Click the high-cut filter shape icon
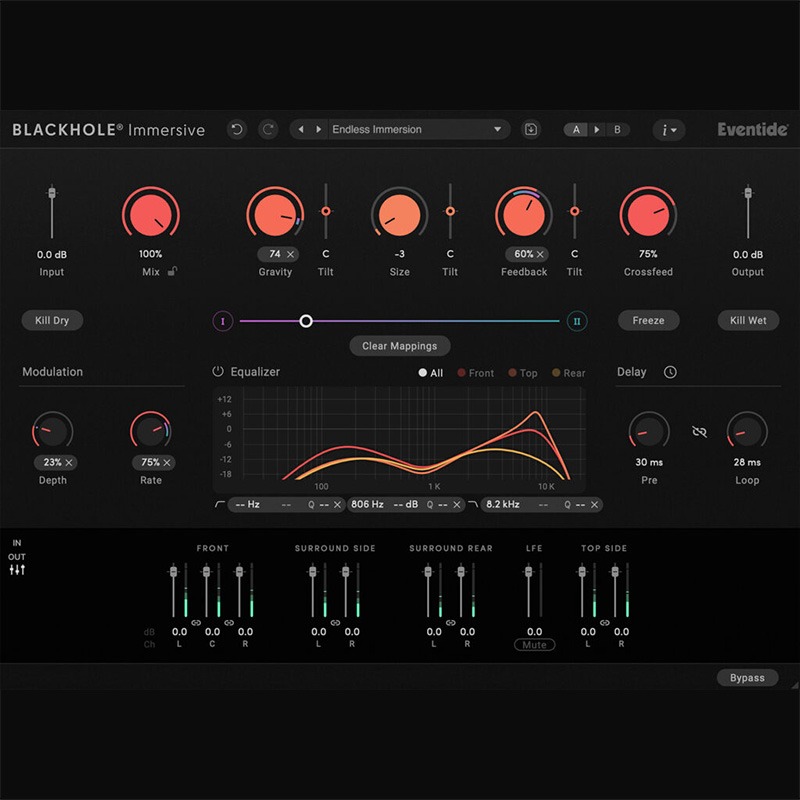The width and height of the screenshot is (800, 800). point(473,505)
